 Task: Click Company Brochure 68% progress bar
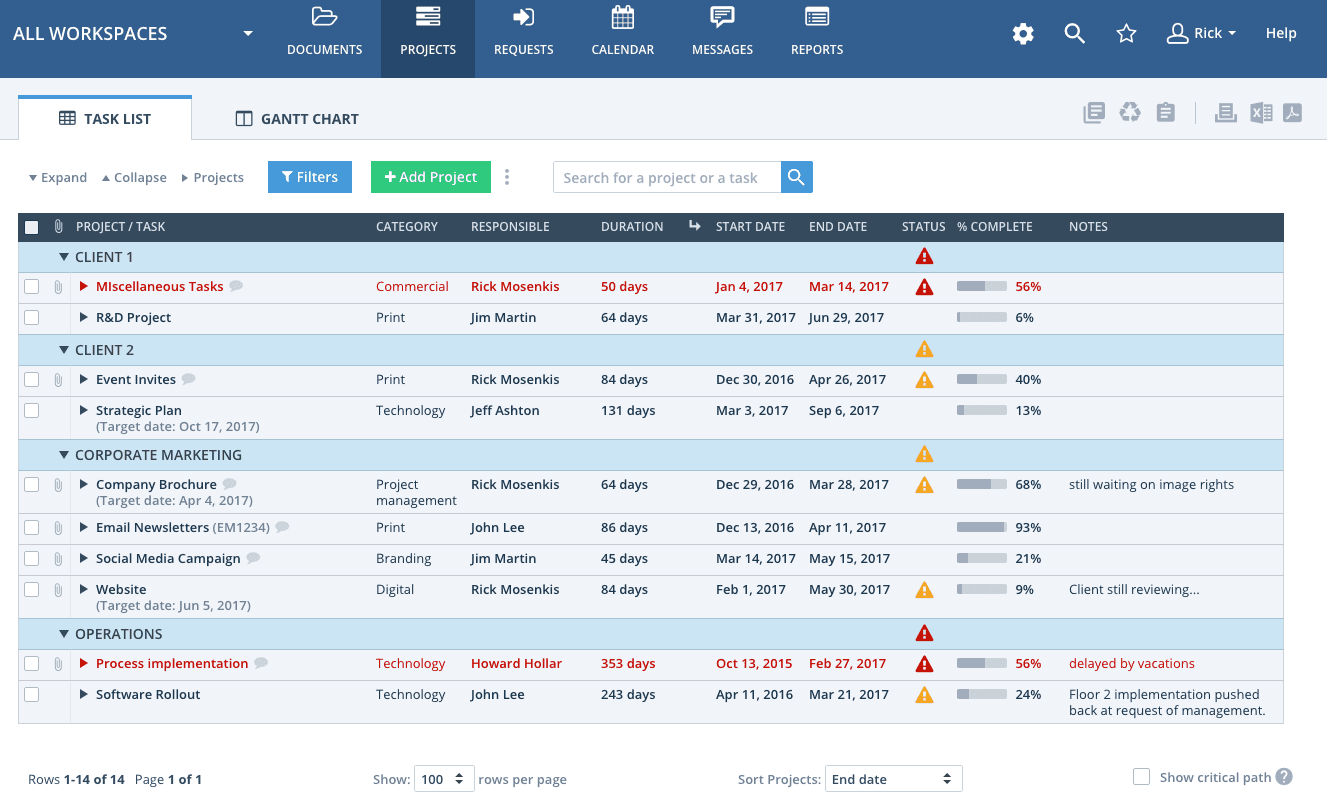pos(981,485)
